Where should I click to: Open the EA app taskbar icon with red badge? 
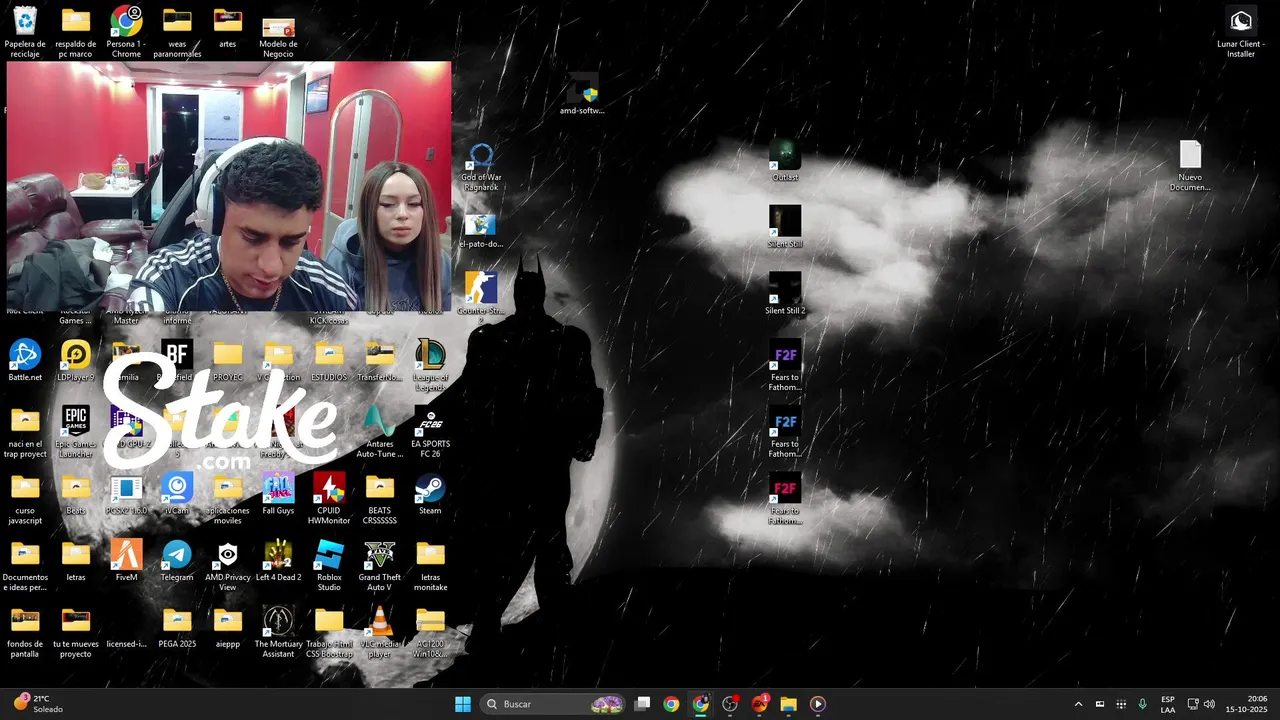pyautogui.click(x=760, y=704)
